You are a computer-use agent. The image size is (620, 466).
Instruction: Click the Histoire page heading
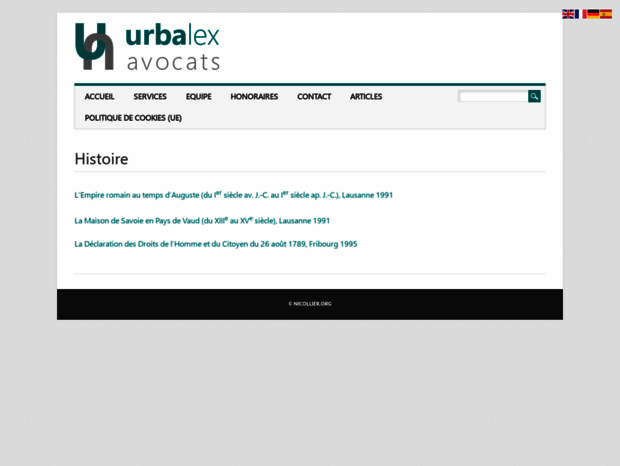coord(101,159)
